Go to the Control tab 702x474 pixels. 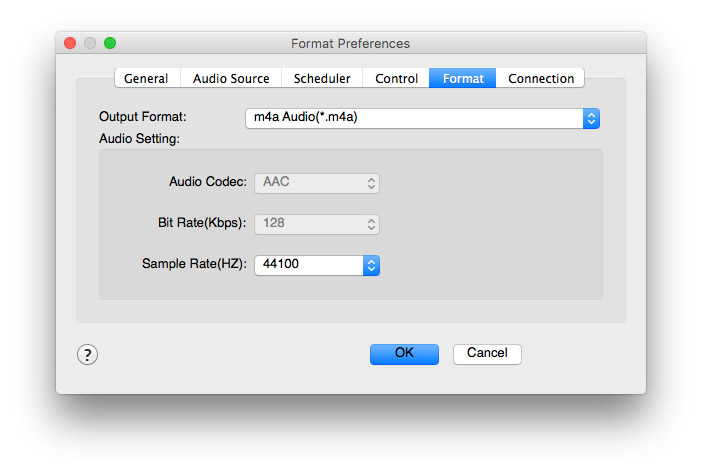click(x=397, y=78)
